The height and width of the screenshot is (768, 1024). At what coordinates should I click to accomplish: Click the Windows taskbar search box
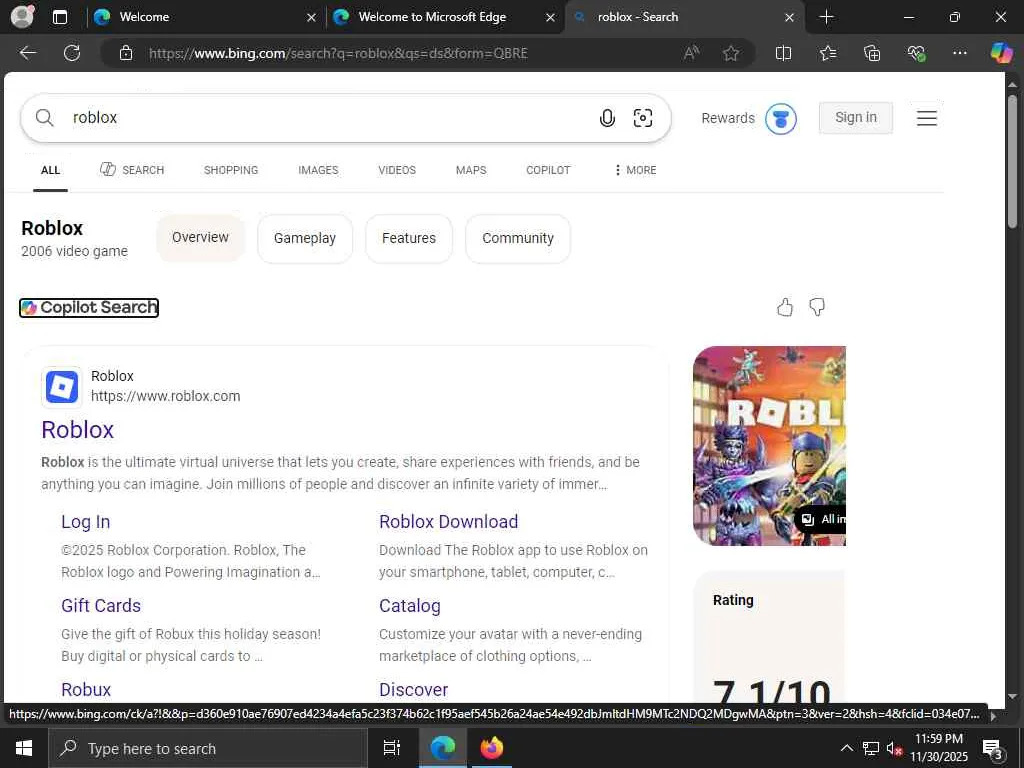click(x=208, y=748)
